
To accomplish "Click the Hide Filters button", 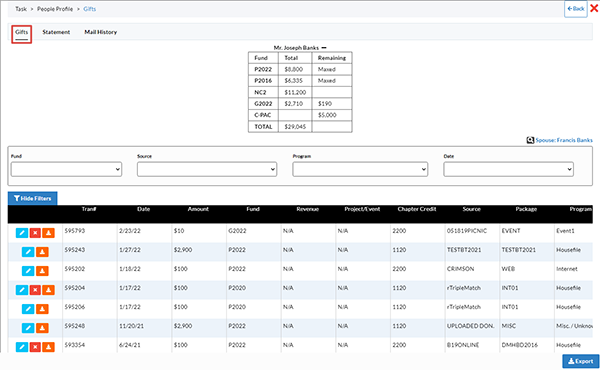I will 33,198.
